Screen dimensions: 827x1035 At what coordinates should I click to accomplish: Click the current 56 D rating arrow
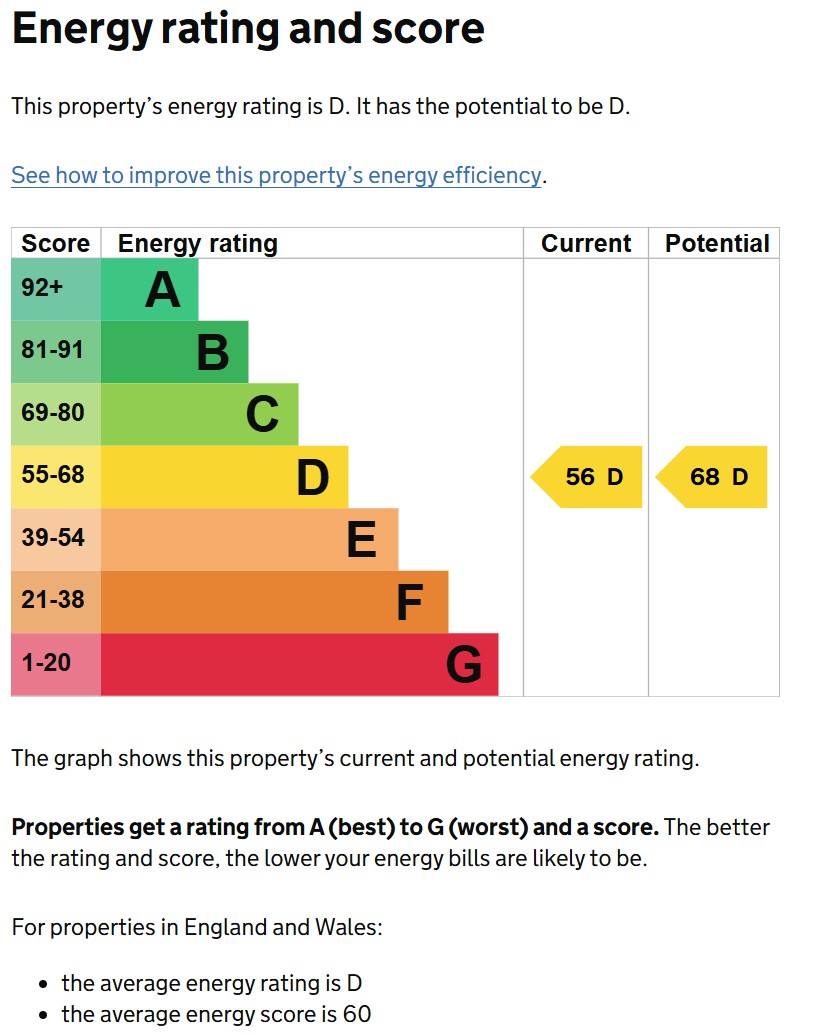(x=586, y=477)
